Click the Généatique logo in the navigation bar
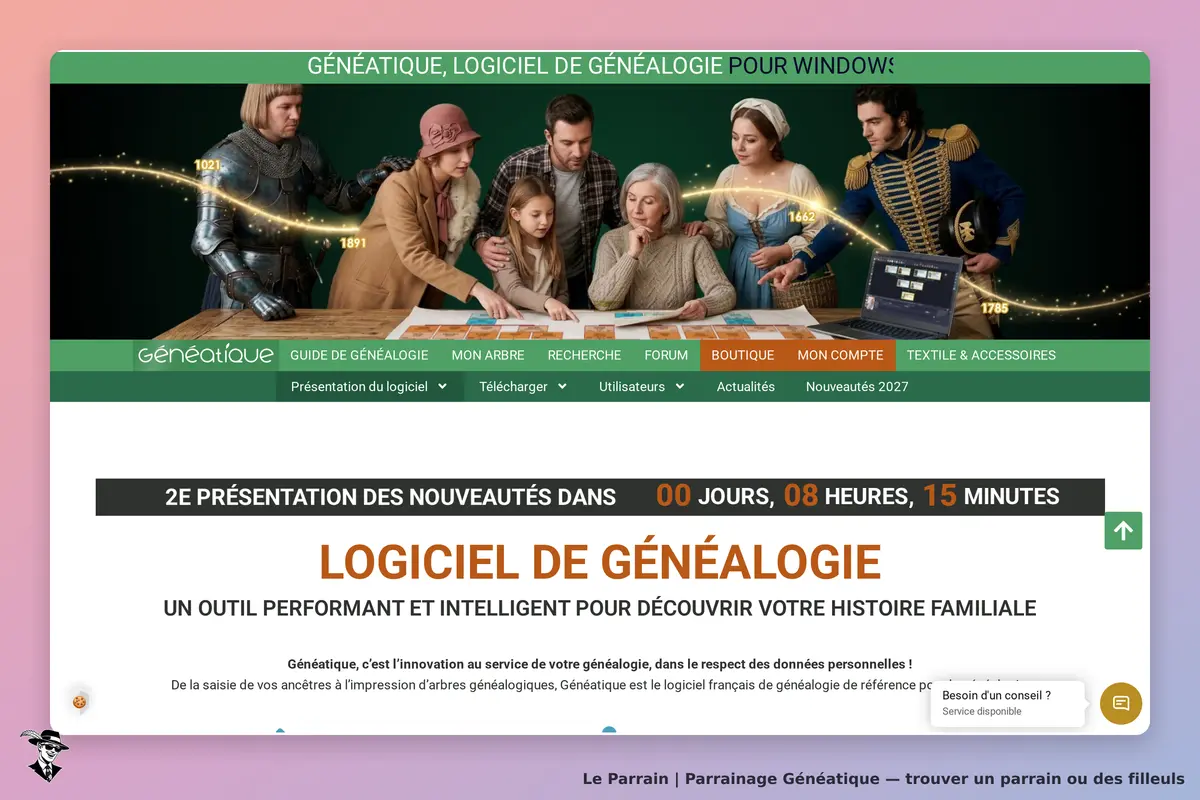Screen dimensions: 1200x800 point(206,355)
